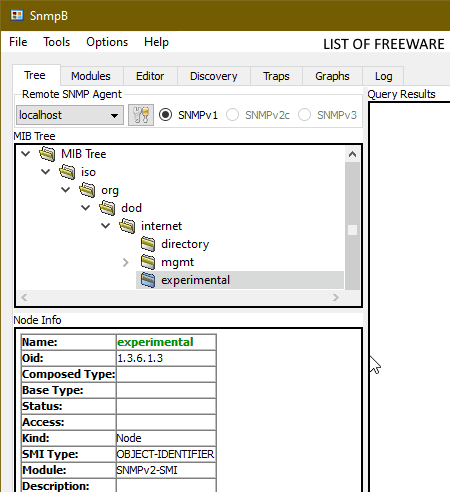Select the SNMPv1 radio button
450x492 pixels.
click(x=165, y=115)
